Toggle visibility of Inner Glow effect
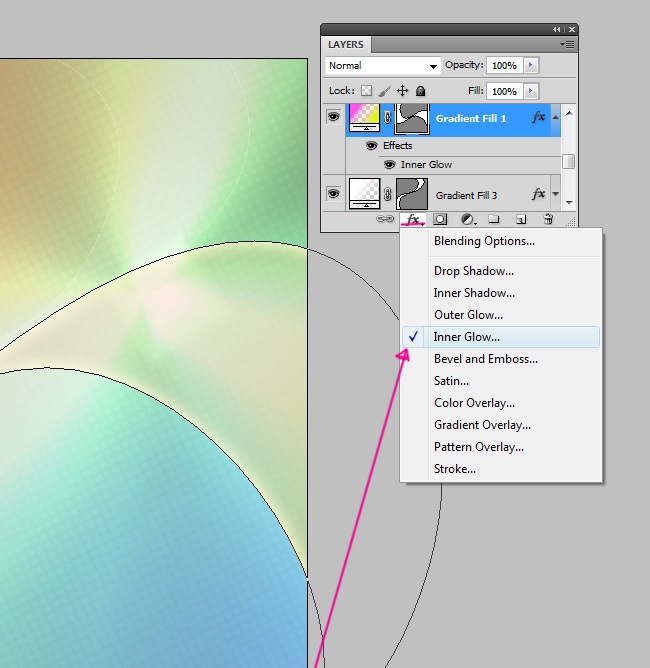Image resolution: width=650 pixels, height=668 pixels. pos(390,164)
